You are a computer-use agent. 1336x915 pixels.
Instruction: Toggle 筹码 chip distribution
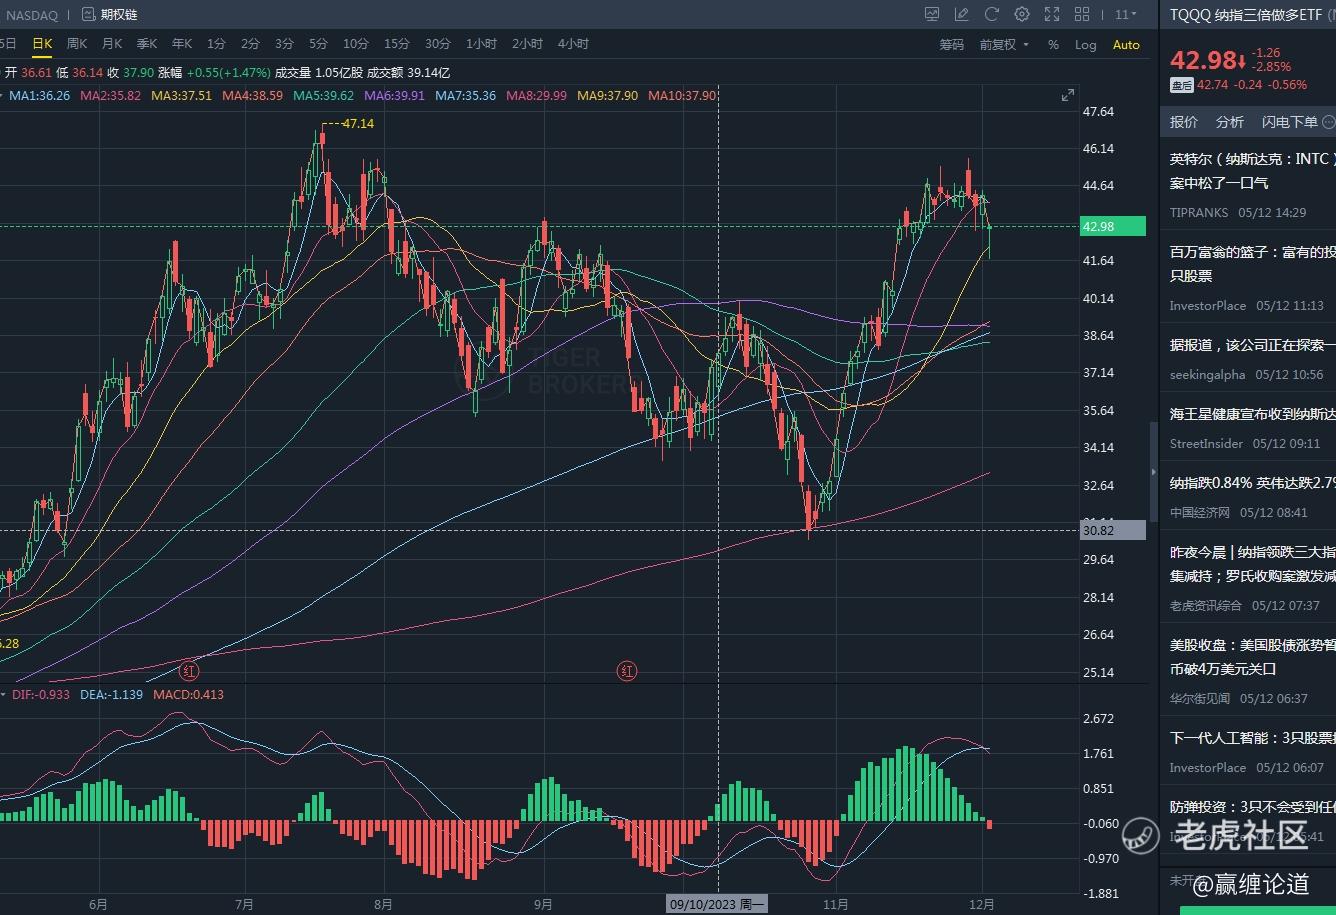coord(952,44)
